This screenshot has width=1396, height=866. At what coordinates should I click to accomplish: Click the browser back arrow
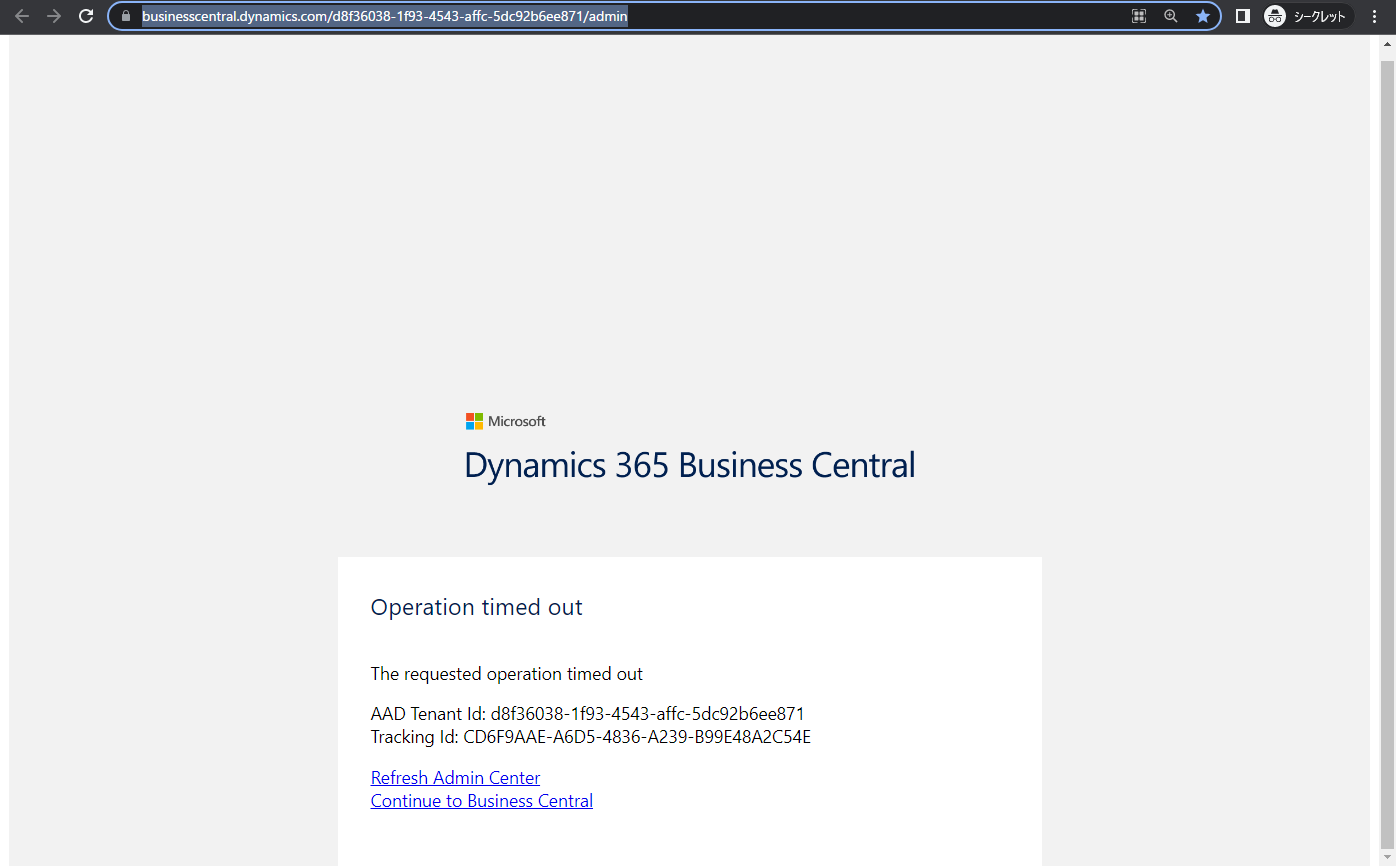(22, 16)
